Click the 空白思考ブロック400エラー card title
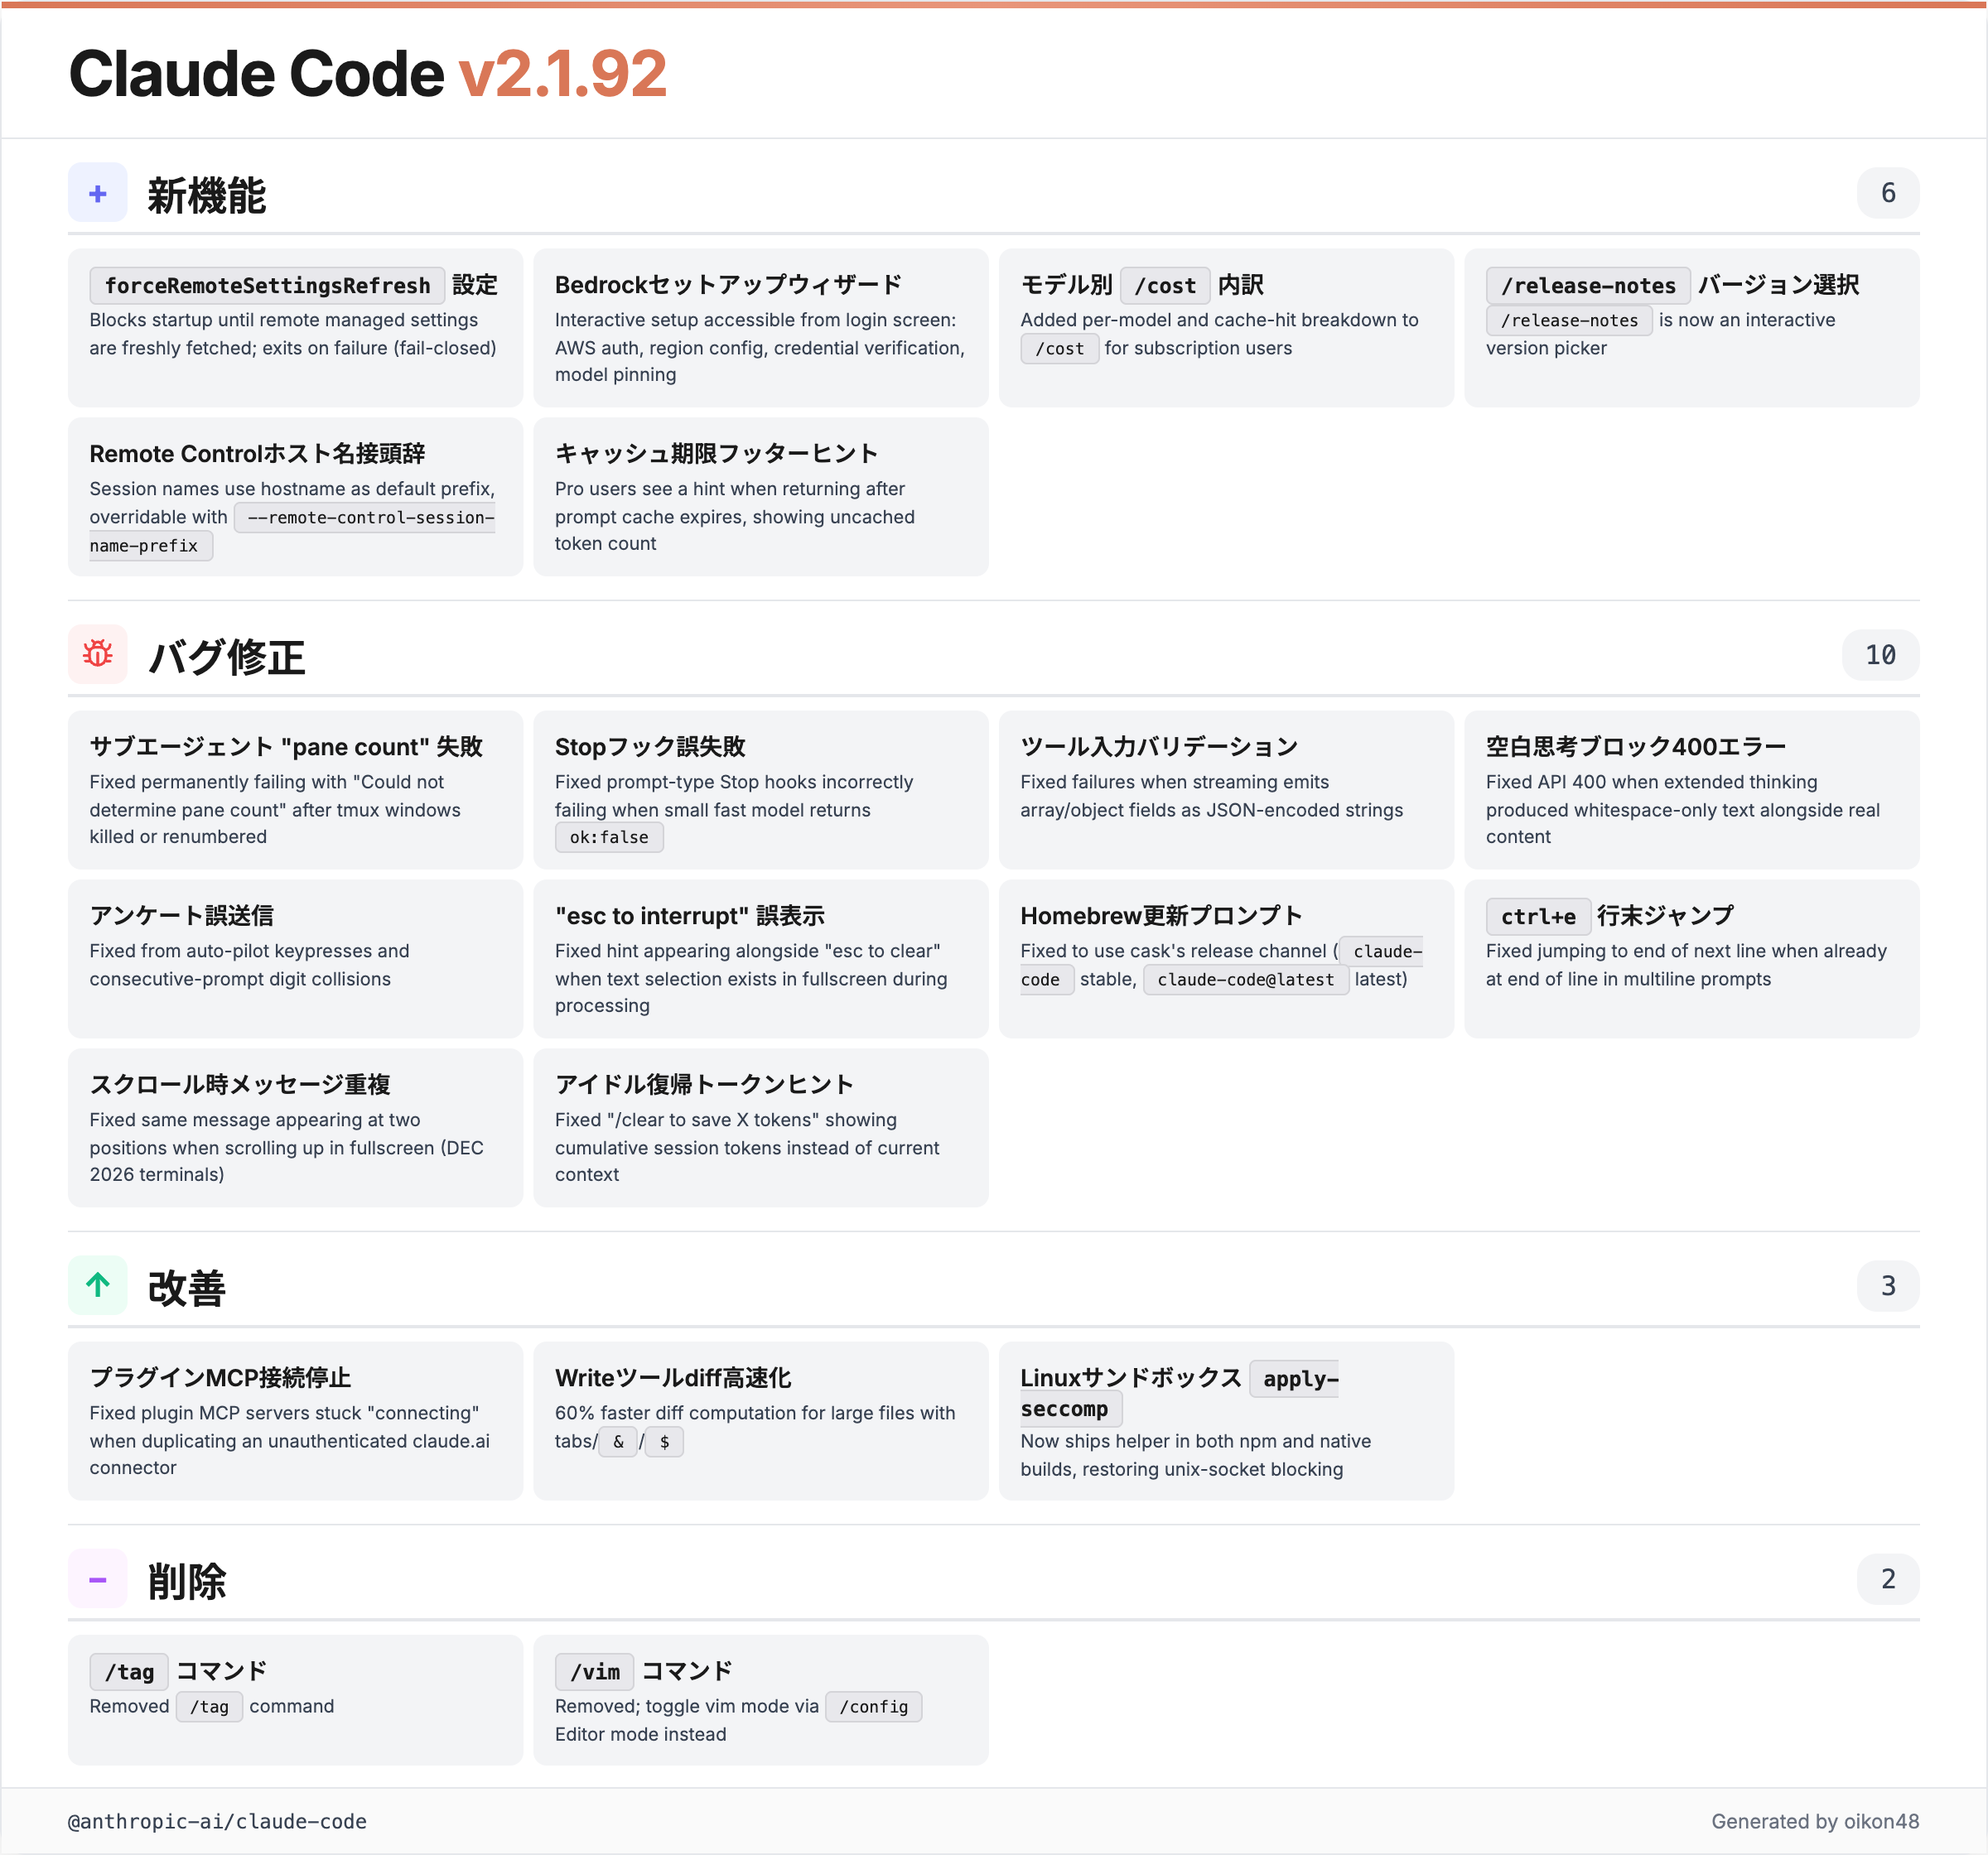 click(1635, 747)
